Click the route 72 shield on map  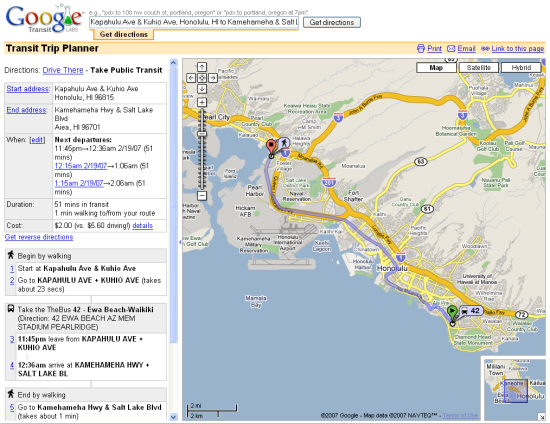(522, 315)
